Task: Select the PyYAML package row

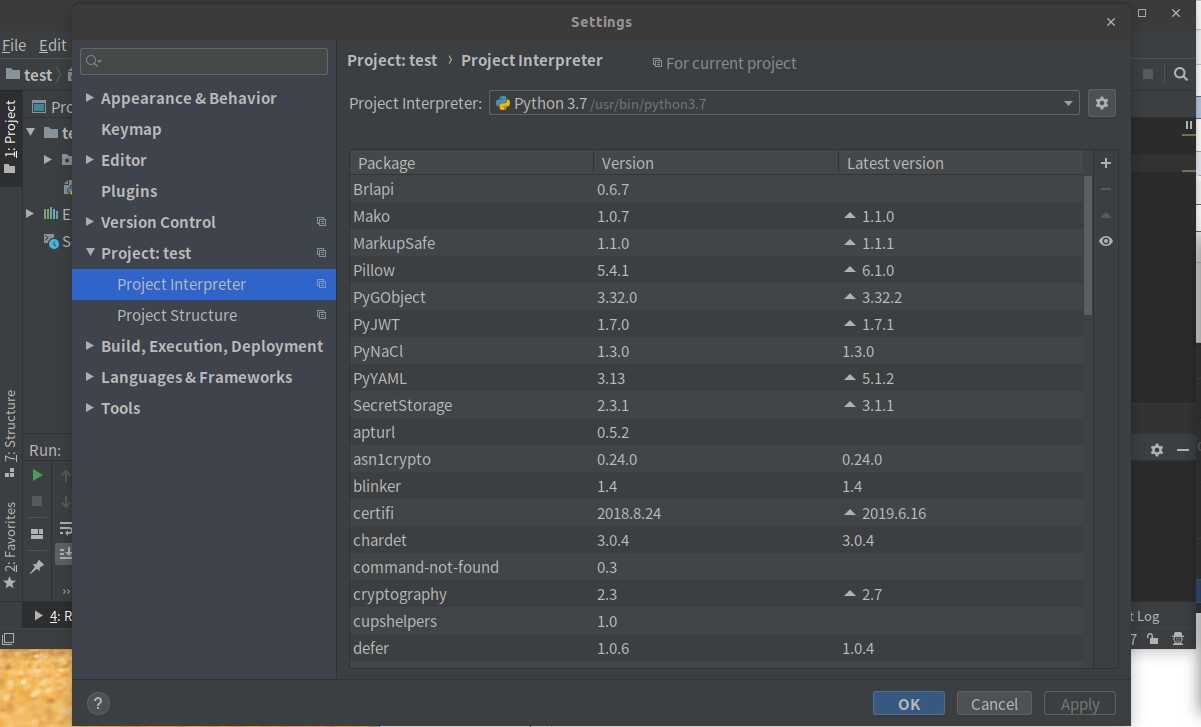Action: coord(716,378)
